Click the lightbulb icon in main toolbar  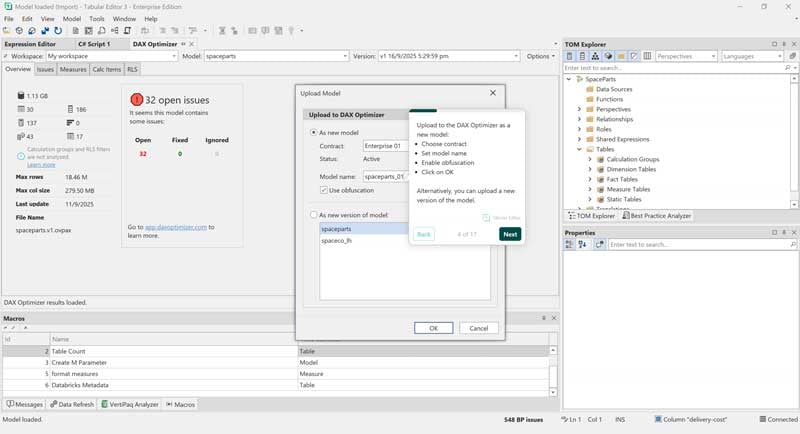[x=291, y=31]
